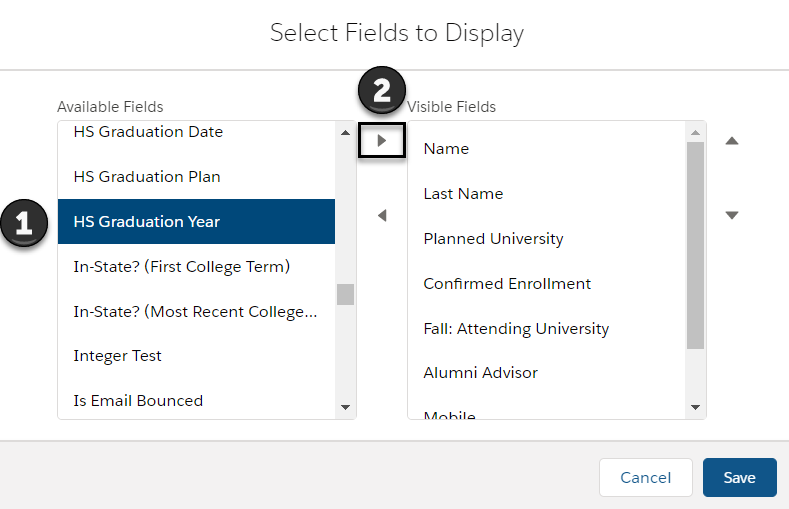Viewport: 789px width, 509px height.
Task: Choose In-State? (Most Recent College... field
Action: (196, 311)
